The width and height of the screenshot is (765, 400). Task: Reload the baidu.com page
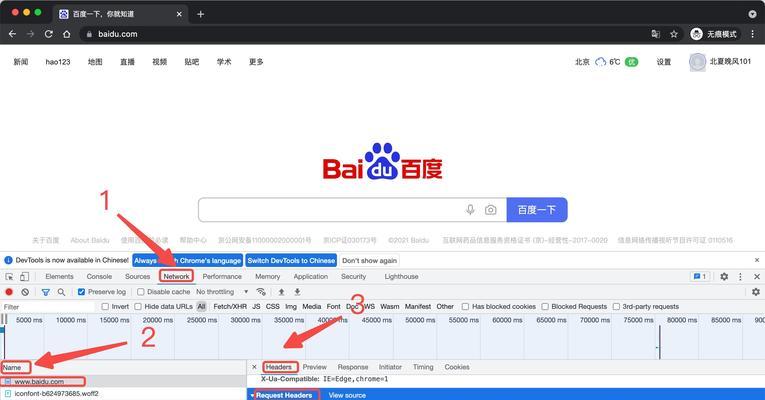pos(48,34)
